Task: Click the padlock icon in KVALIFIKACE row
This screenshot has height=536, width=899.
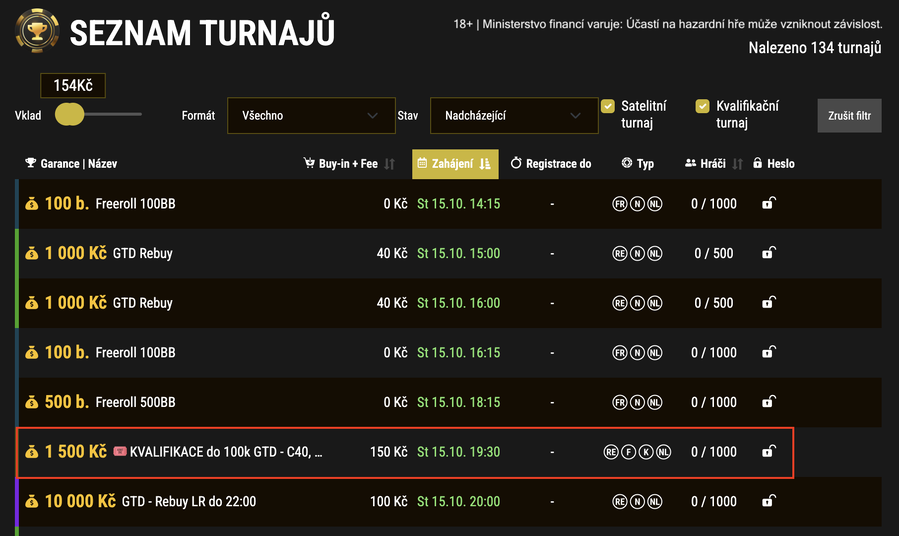Action: tap(768, 452)
